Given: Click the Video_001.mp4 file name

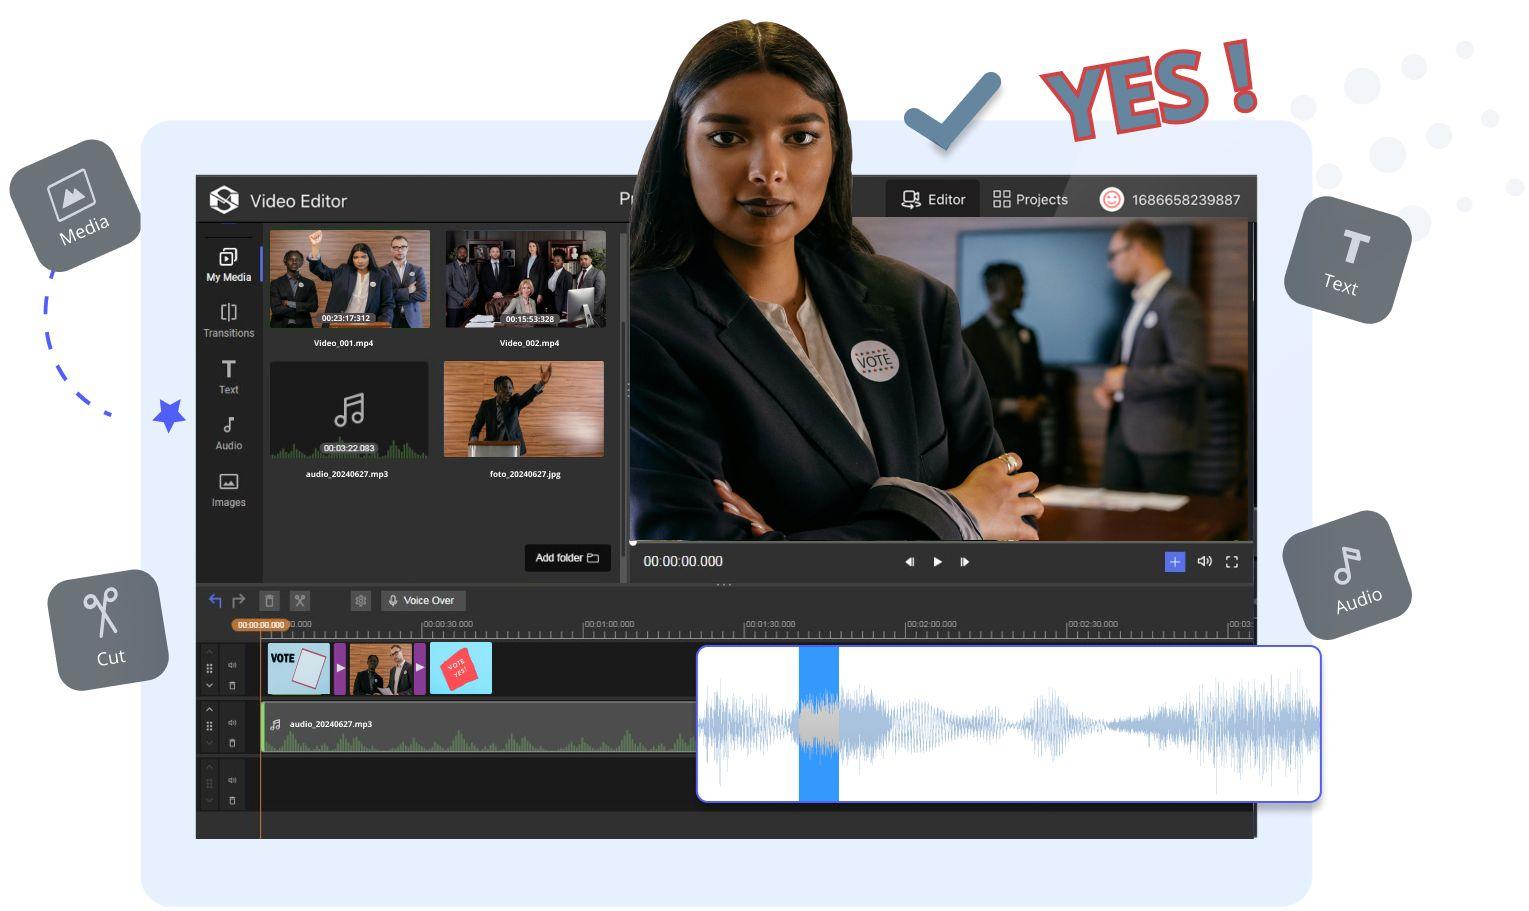Looking at the screenshot, I should (x=344, y=343).
